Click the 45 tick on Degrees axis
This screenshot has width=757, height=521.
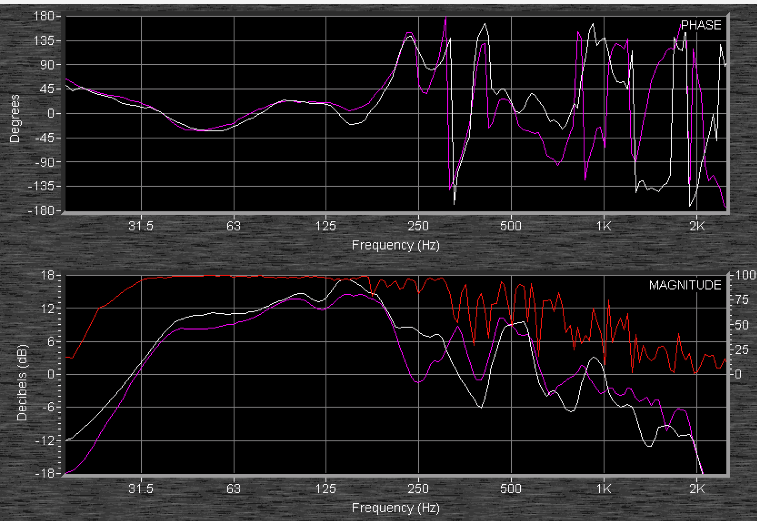46,89
